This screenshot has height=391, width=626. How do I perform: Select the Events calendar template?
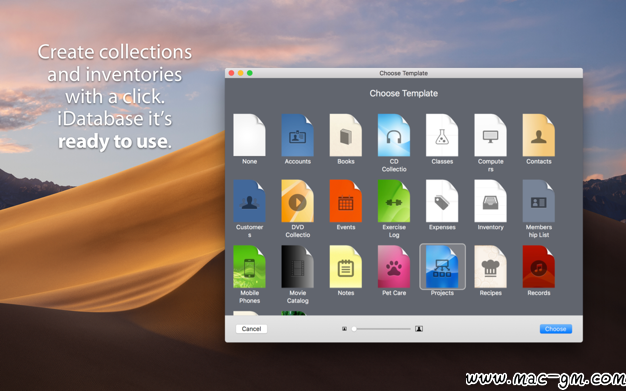346,201
